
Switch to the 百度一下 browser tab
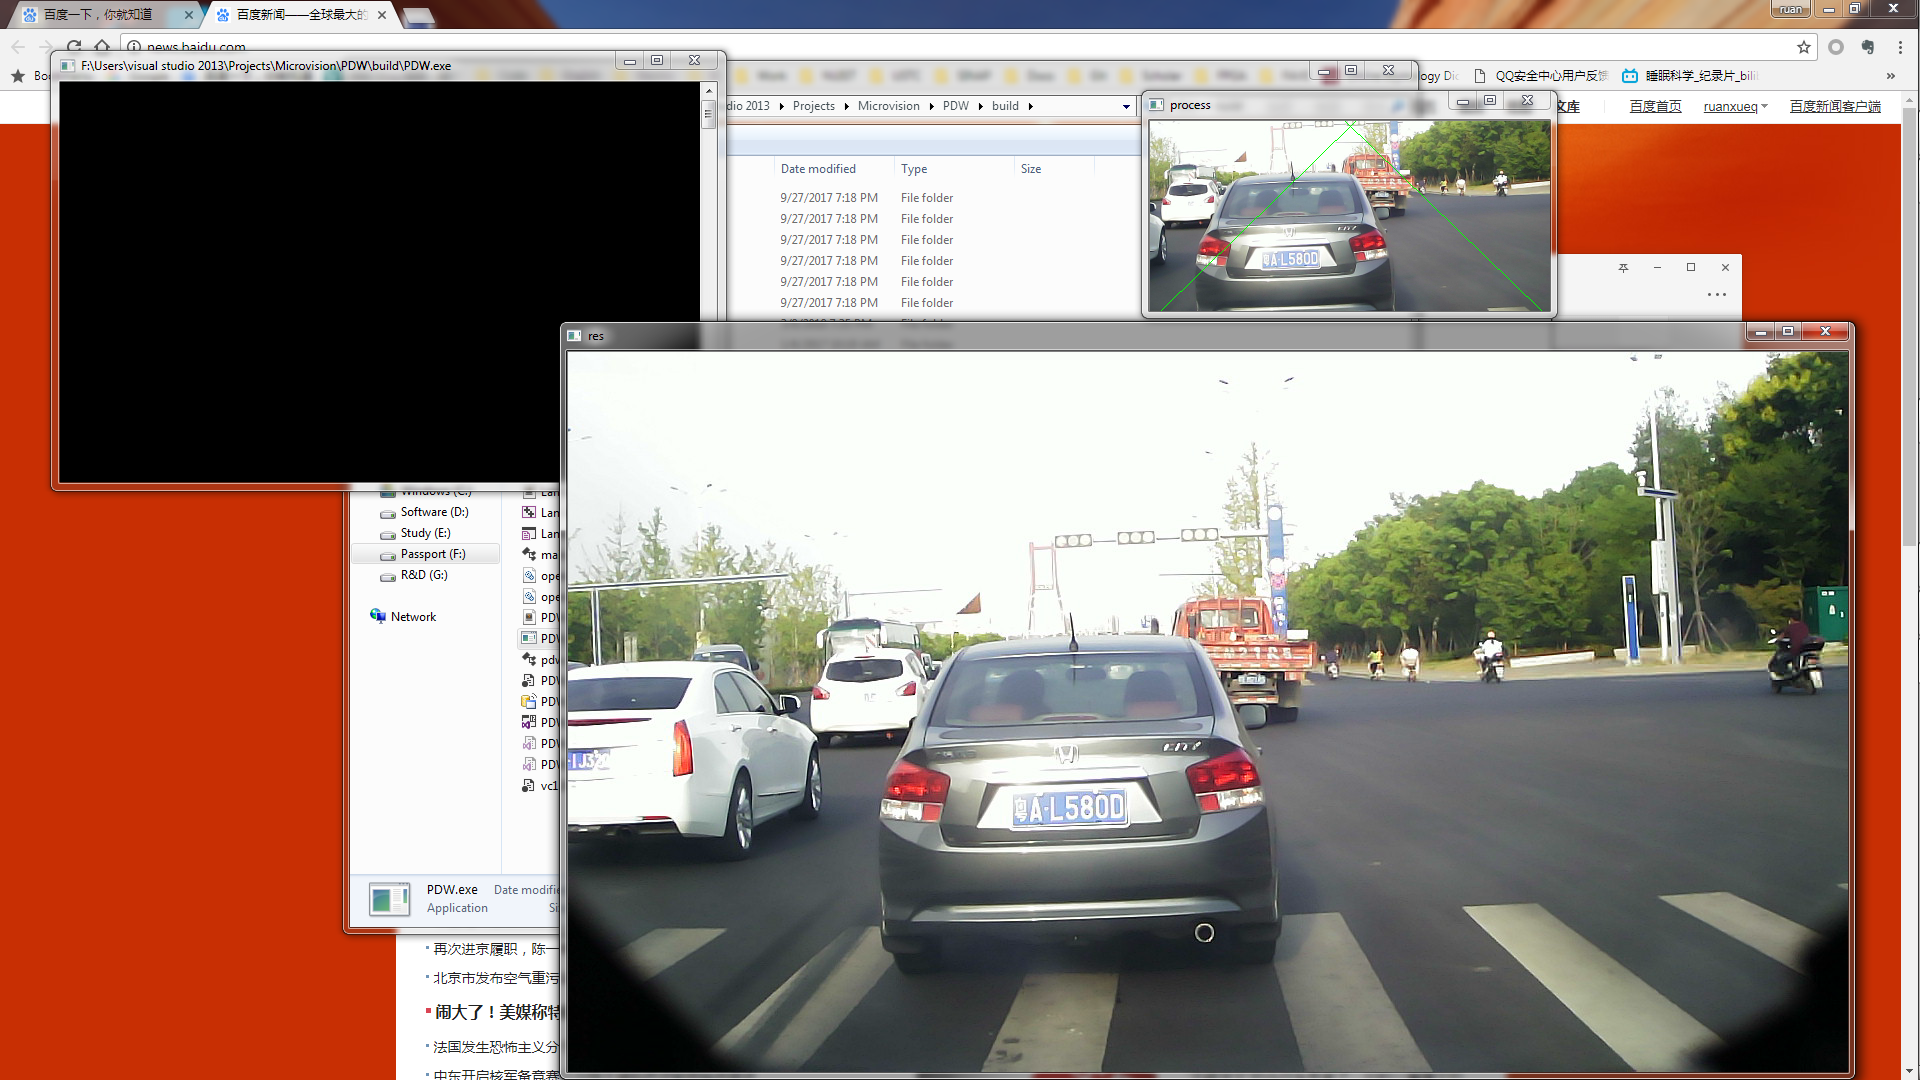pyautogui.click(x=98, y=15)
